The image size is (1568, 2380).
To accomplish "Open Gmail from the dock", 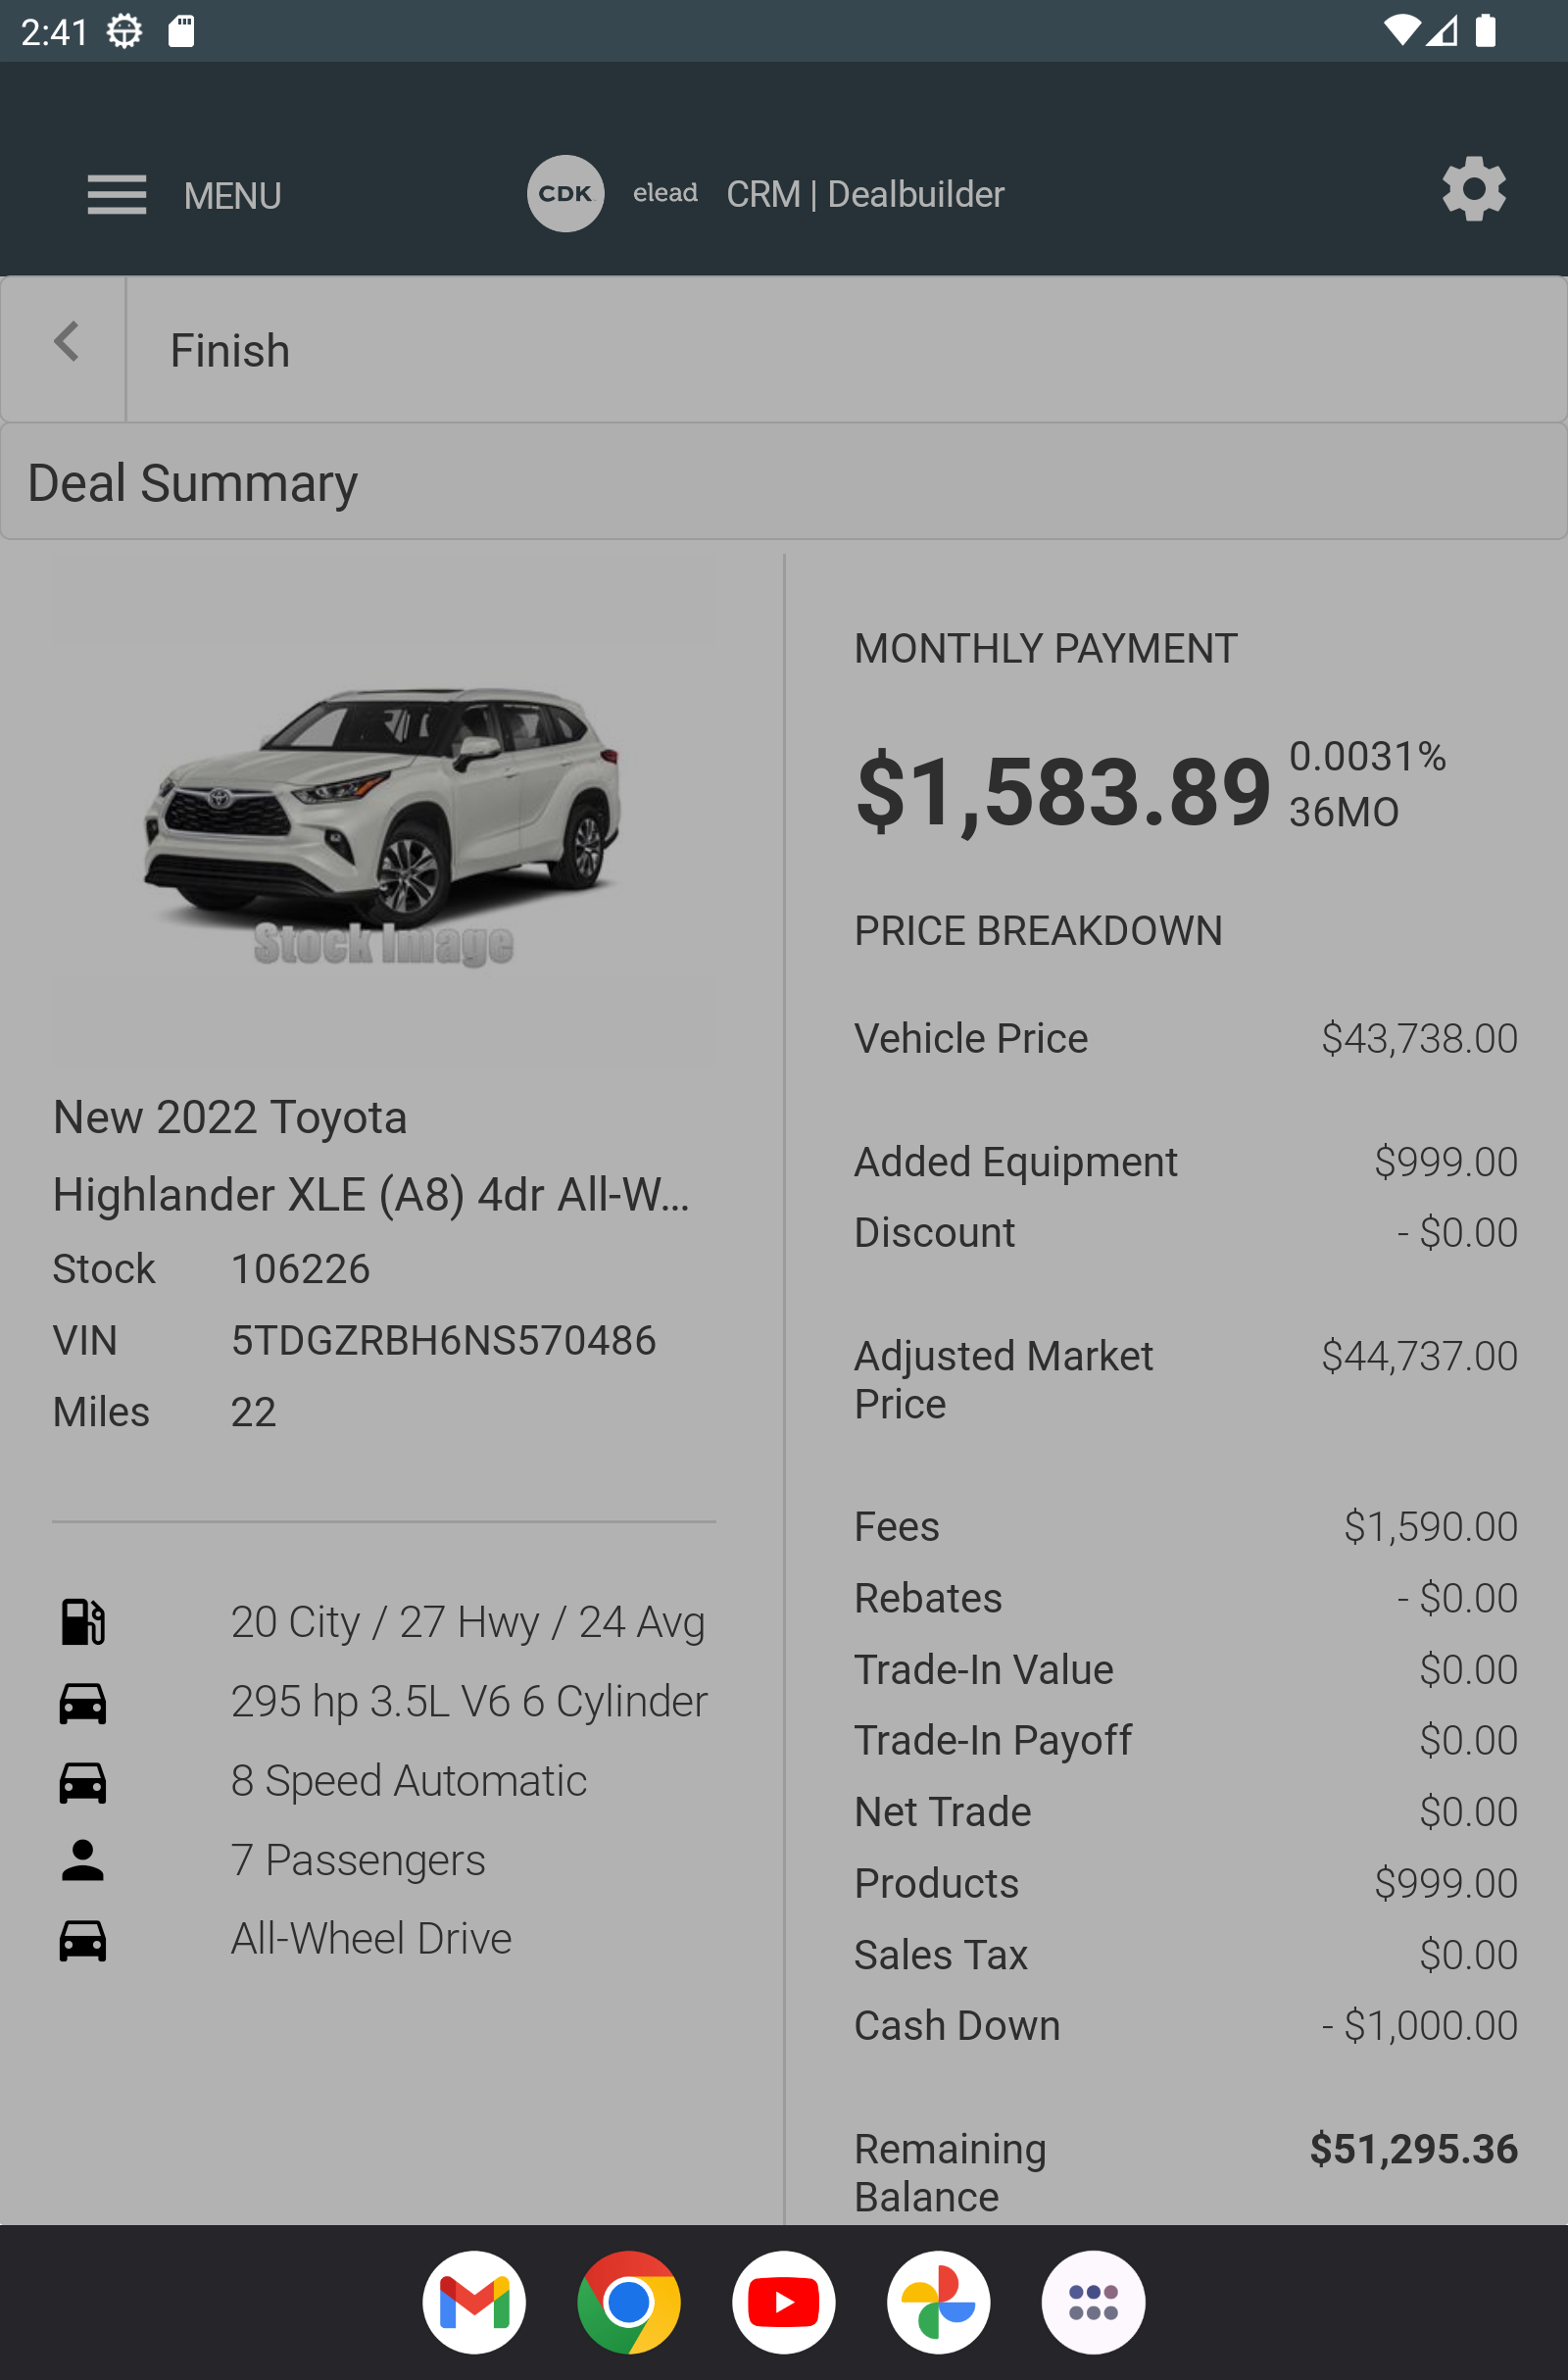I will coord(474,2302).
